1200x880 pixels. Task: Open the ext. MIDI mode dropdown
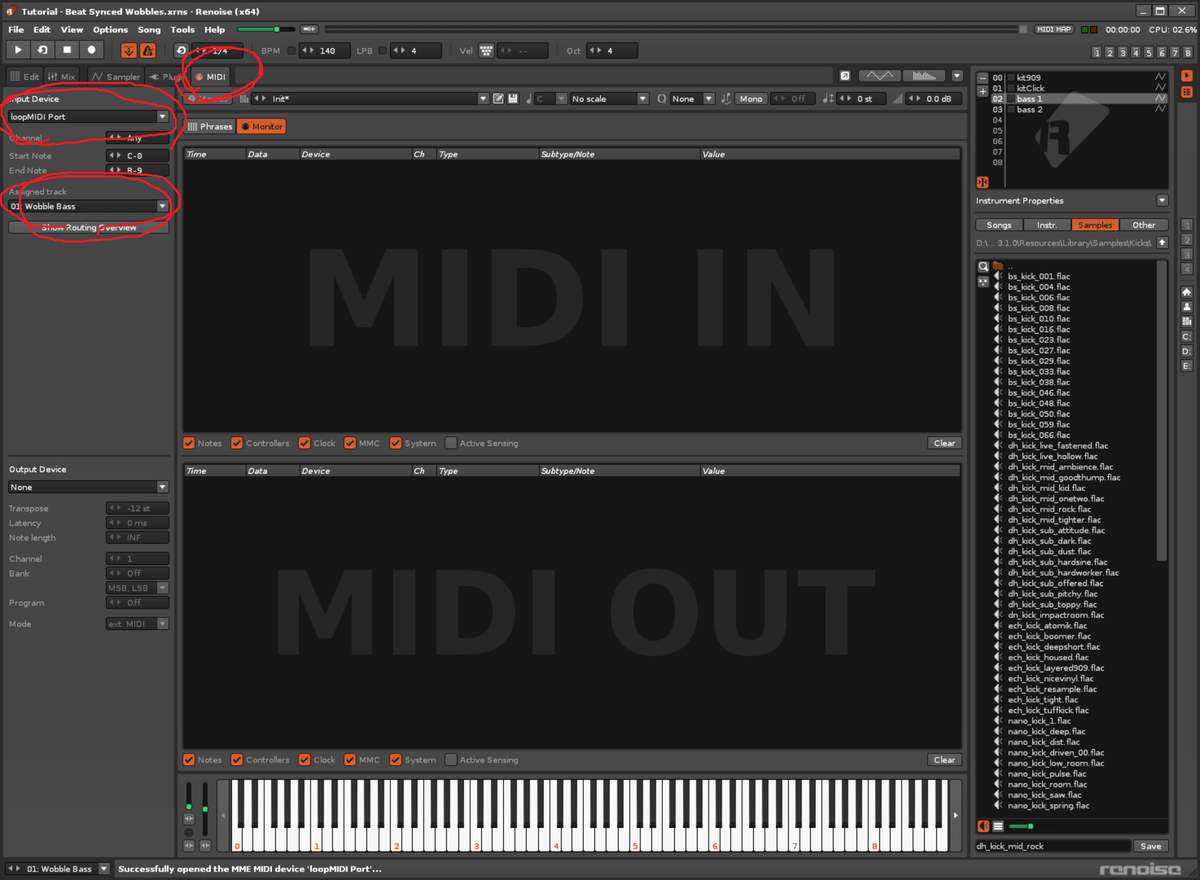click(137, 624)
